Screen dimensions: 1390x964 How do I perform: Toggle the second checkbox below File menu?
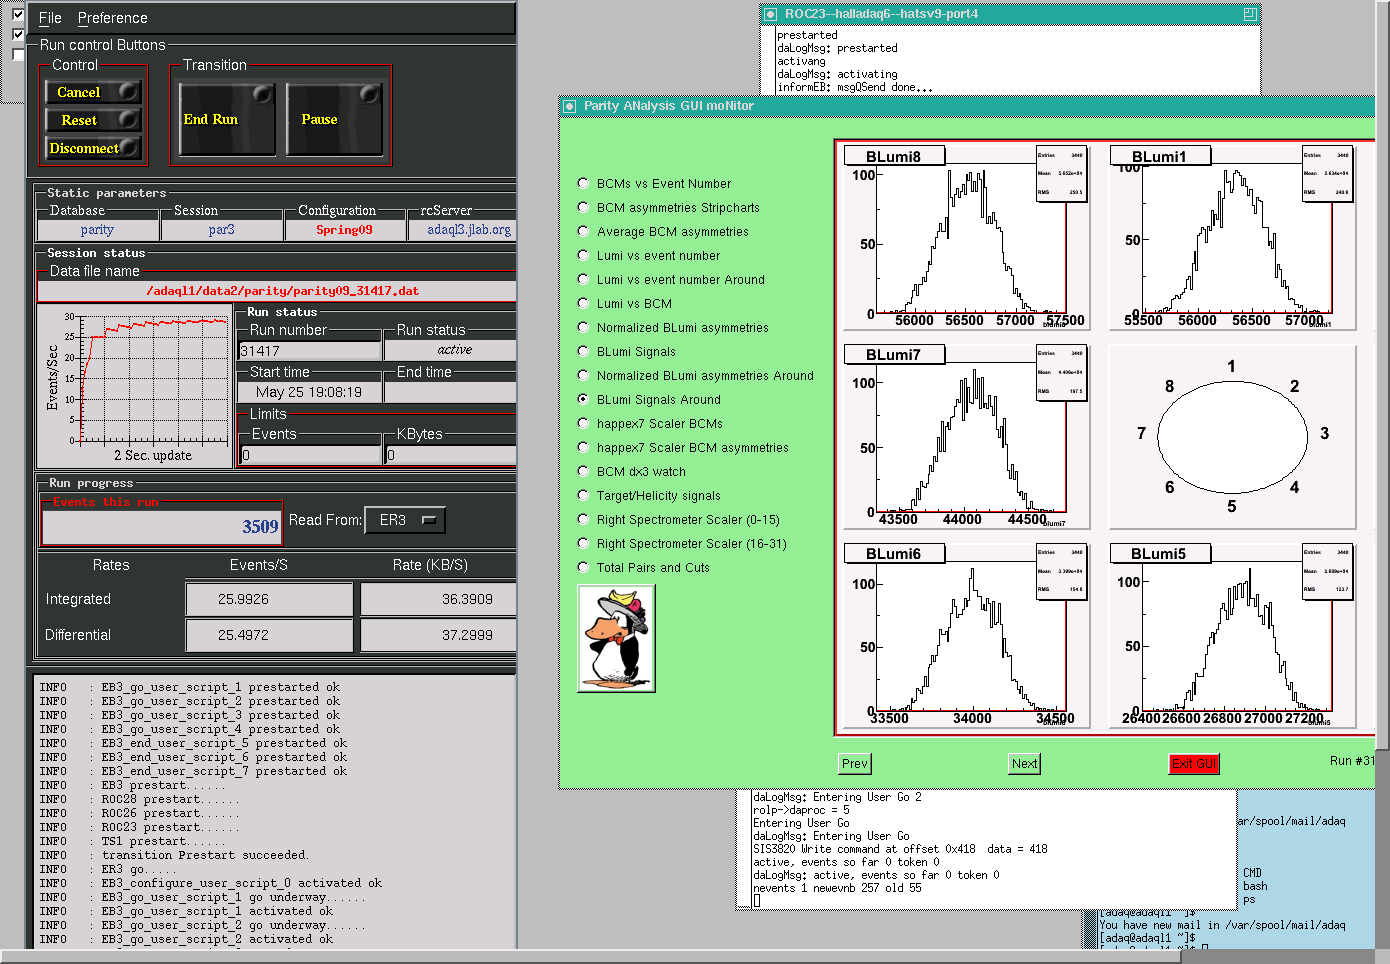coord(18,35)
